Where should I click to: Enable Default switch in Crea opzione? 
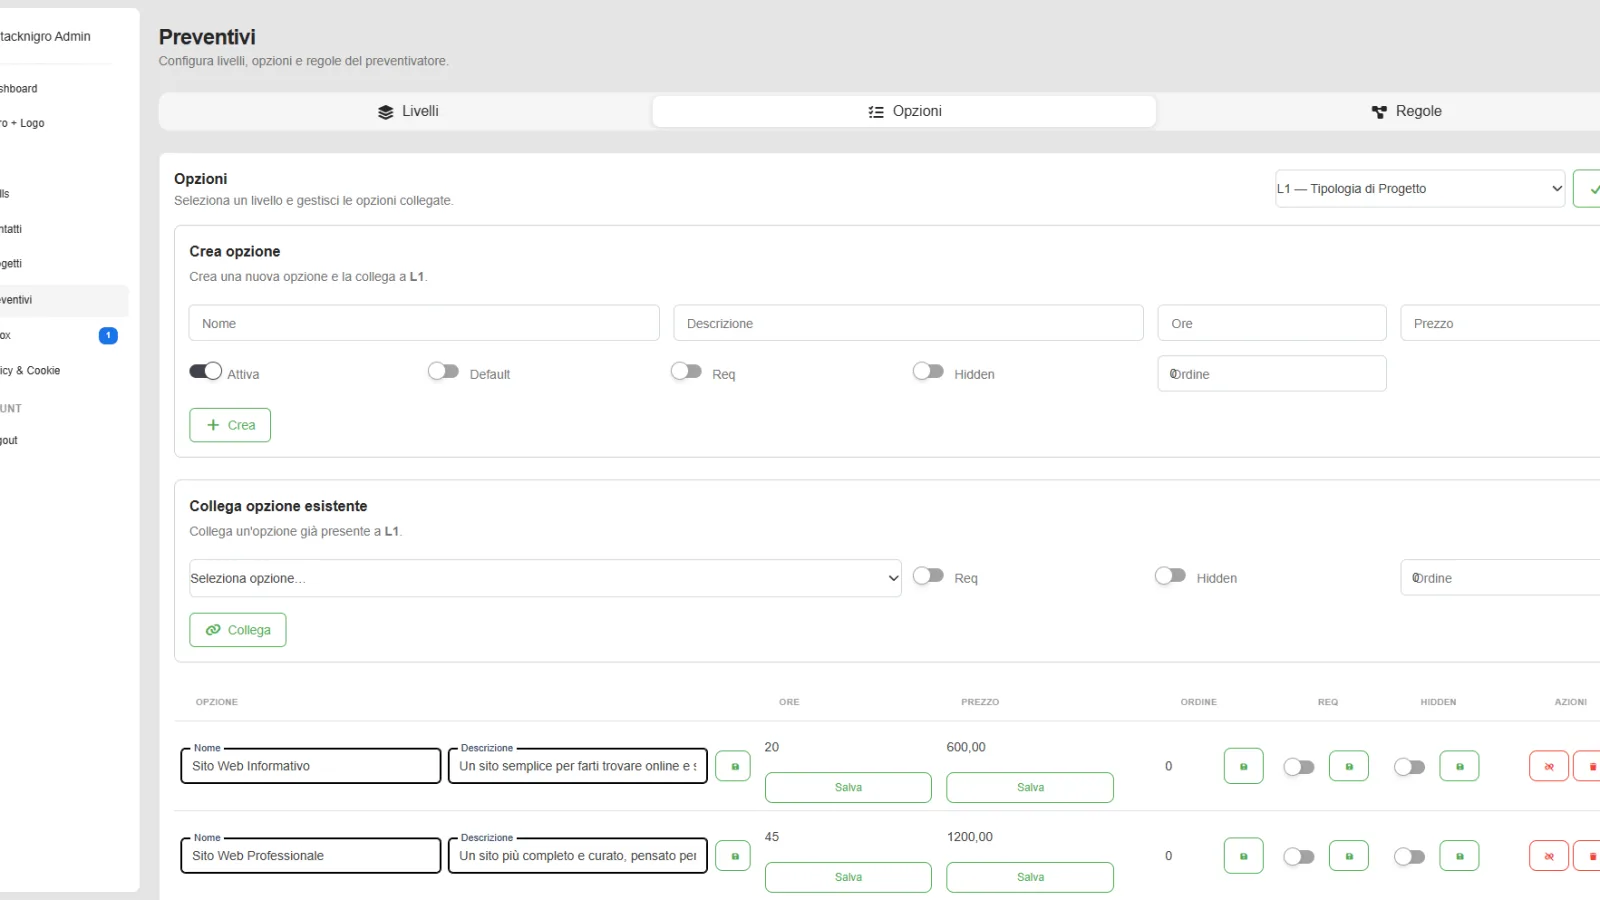[x=443, y=371]
